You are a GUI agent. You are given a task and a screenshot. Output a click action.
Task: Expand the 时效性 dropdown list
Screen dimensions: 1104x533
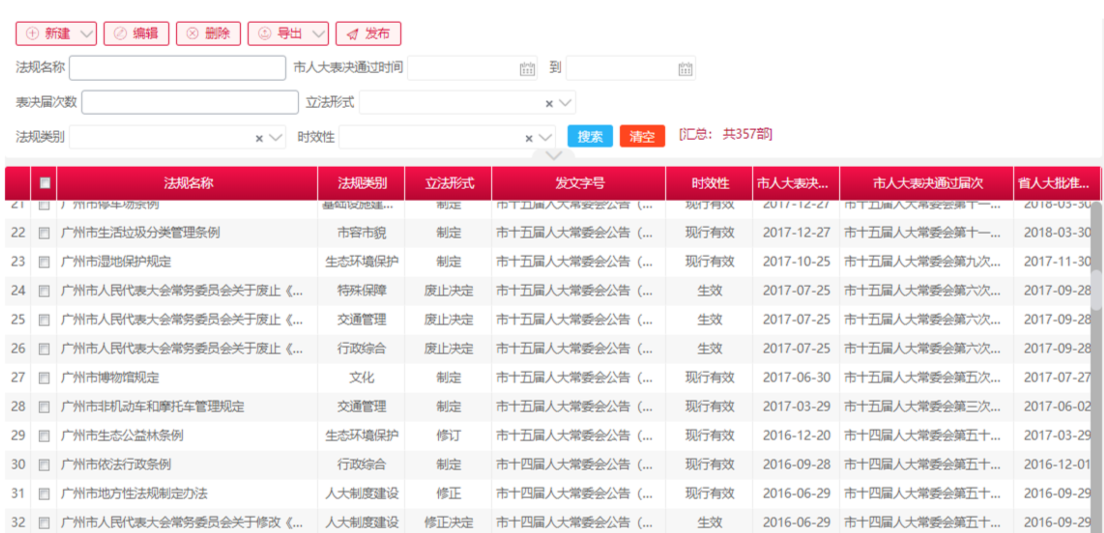[546, 138]
